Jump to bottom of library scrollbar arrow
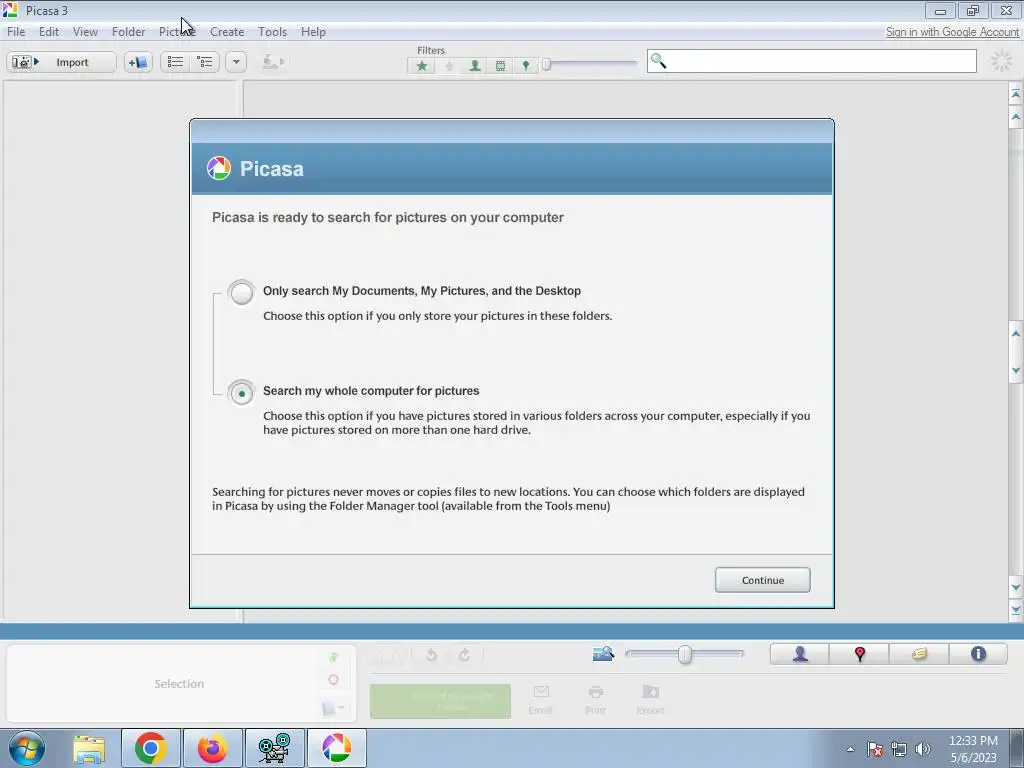 tap(1016, 610)
